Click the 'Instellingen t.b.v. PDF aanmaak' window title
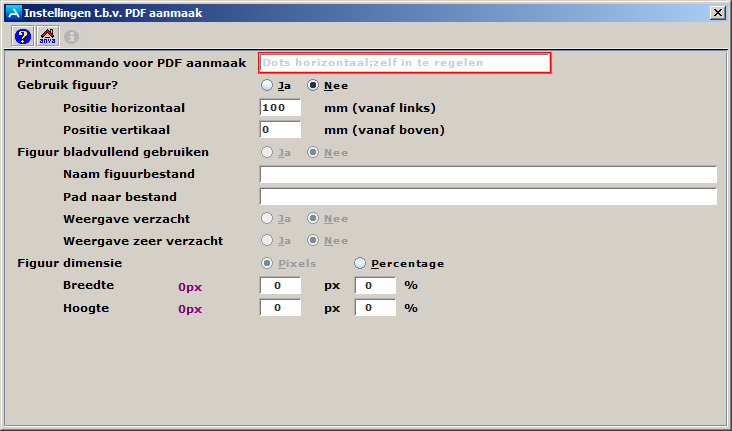Image resolution: width=732 pixels, height=431 pixels. (x=113, y=13)
